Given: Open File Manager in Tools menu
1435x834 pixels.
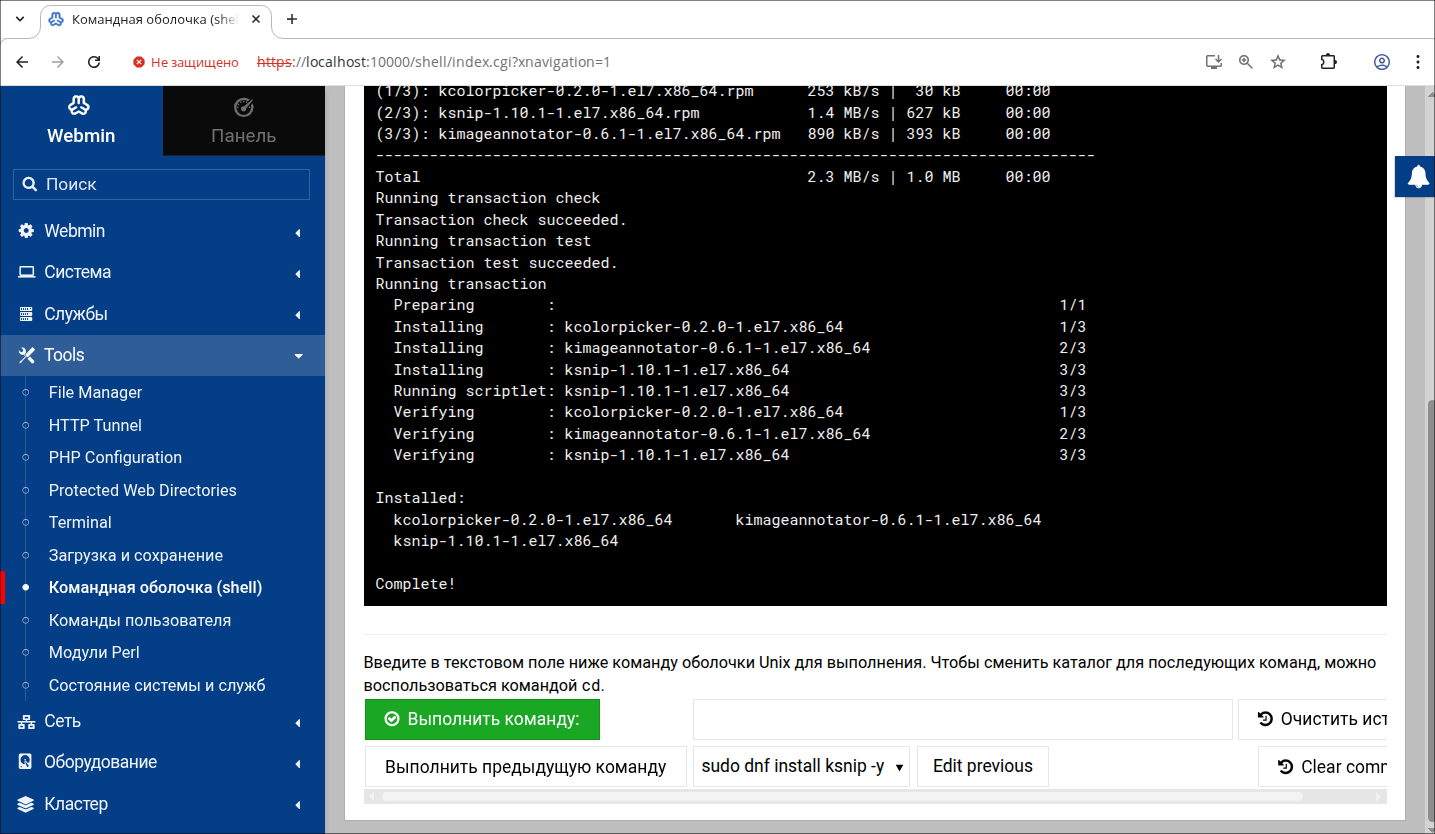Looking at the screenshot, I should point(95,392).
